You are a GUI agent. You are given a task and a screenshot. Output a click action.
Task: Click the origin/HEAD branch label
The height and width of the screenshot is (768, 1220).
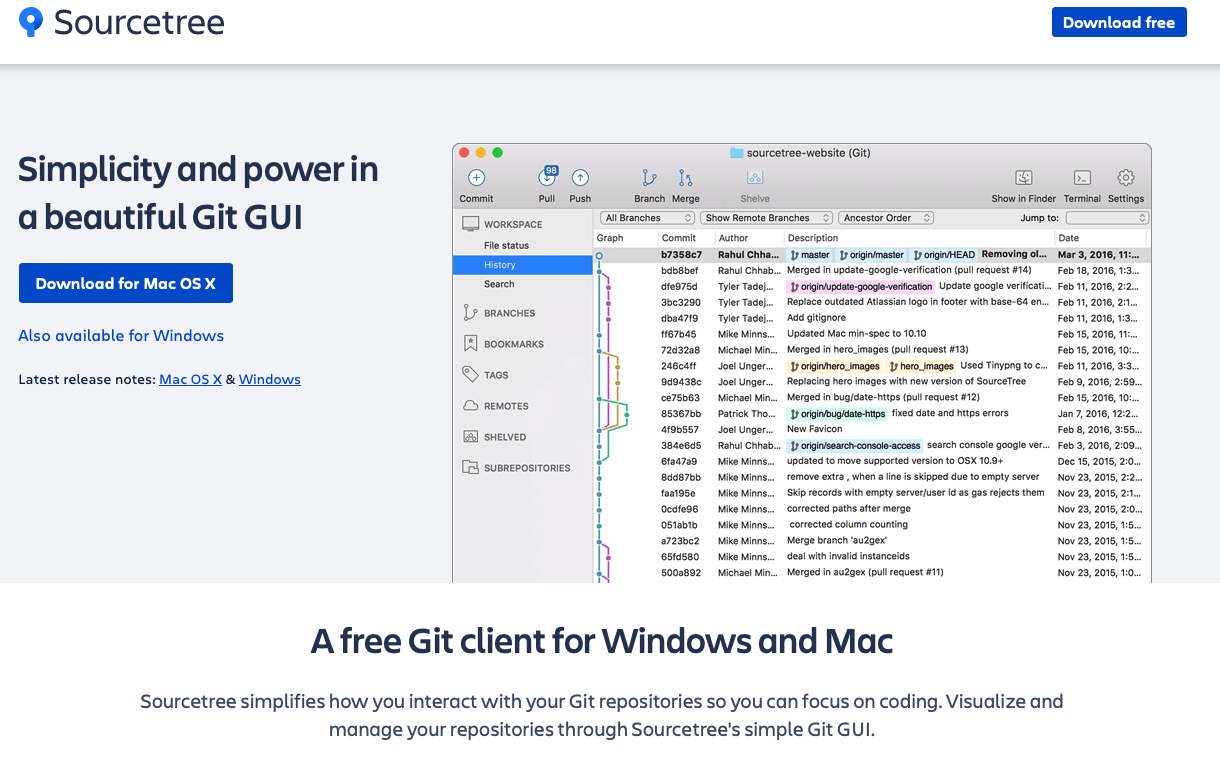(943, 255)
